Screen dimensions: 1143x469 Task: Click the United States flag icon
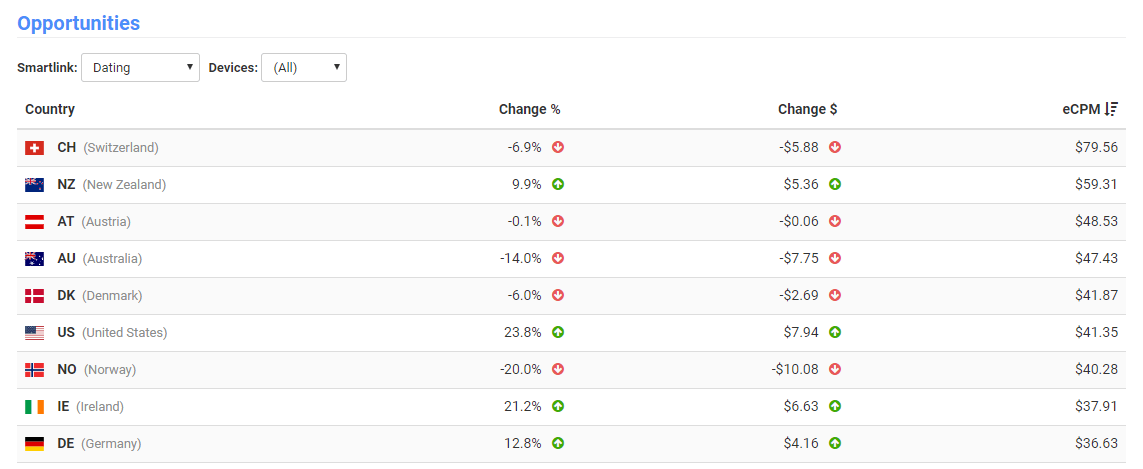point(34,333)
